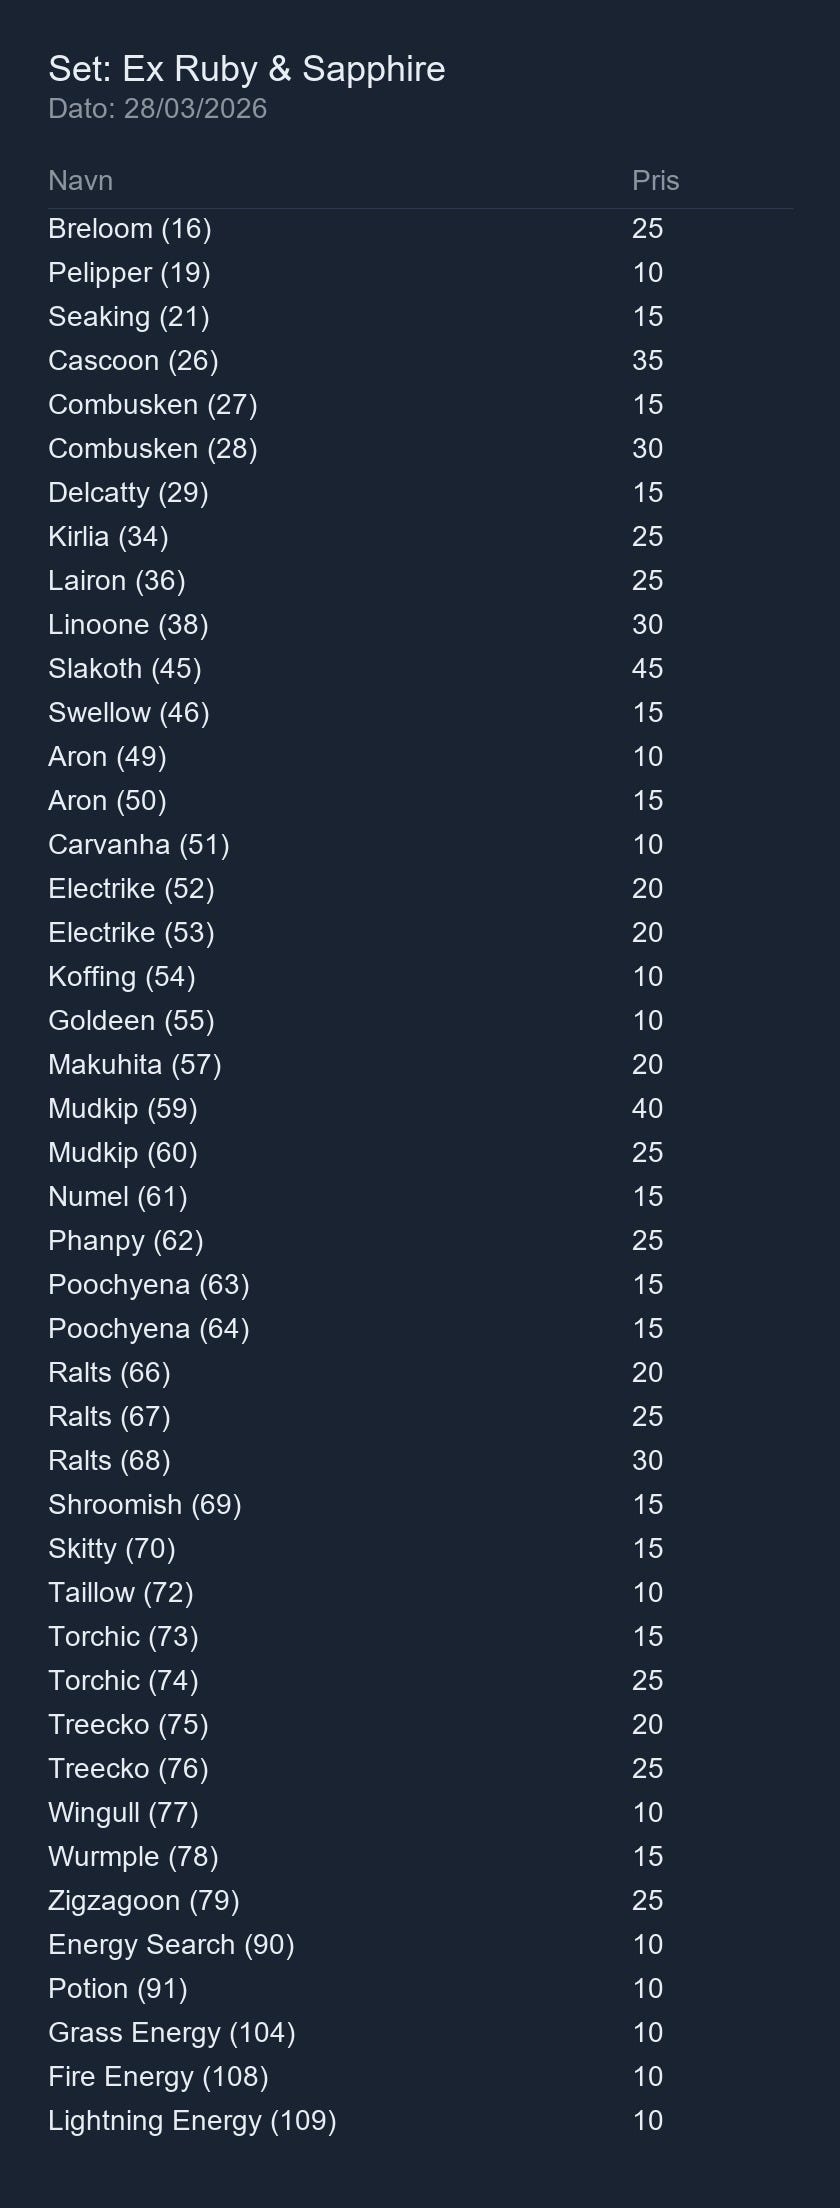The height and width of the screenshot is (2208, 840).
Task: Click the Navn column header
Action: click(80, 181)
